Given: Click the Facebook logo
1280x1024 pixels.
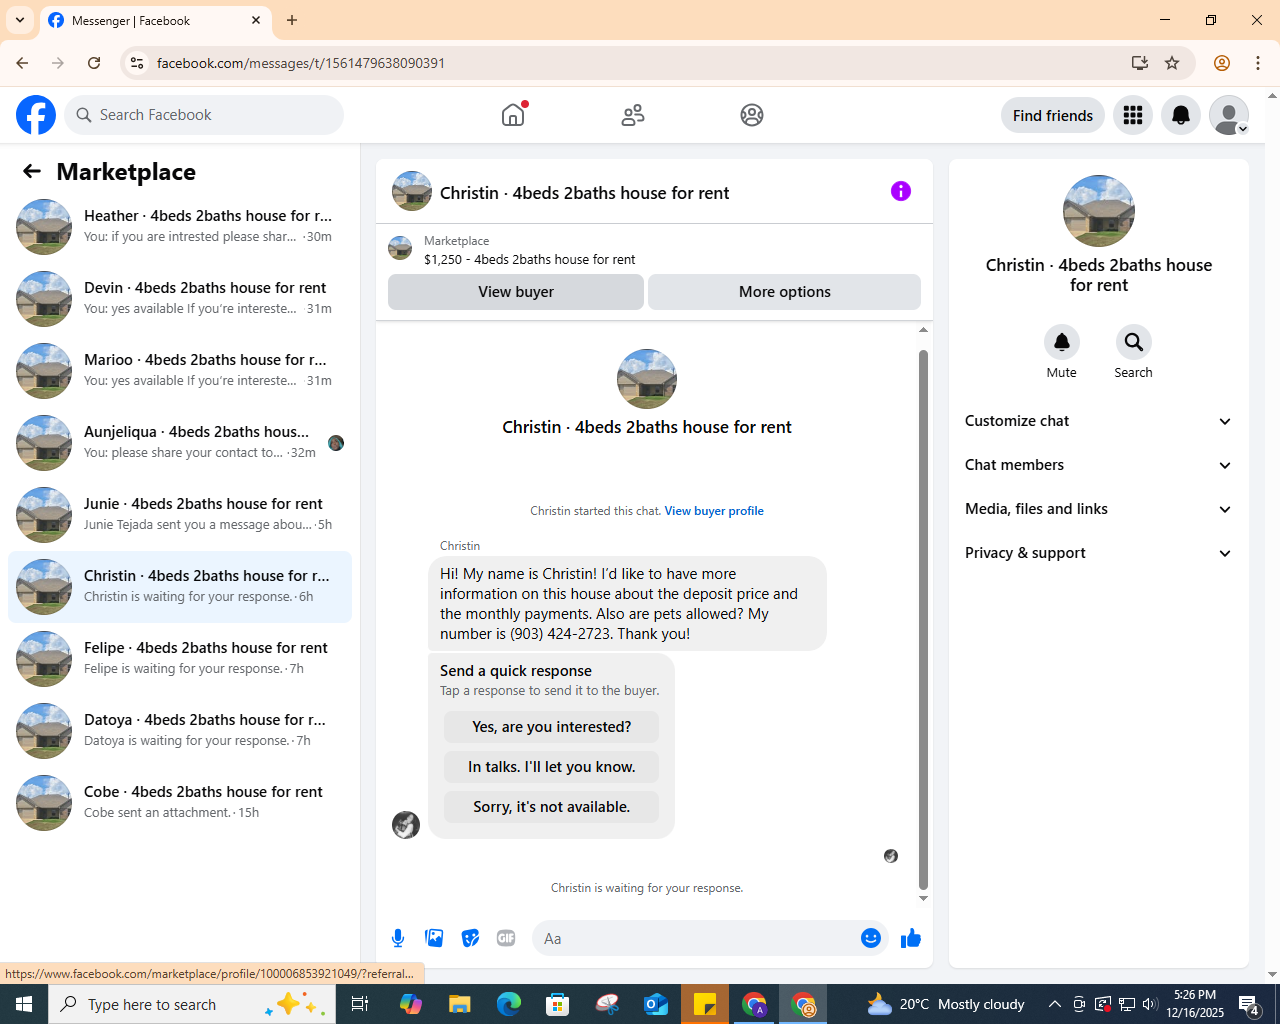Looking at the screenshot, I should pyautogui.click(x=36, y=115).
